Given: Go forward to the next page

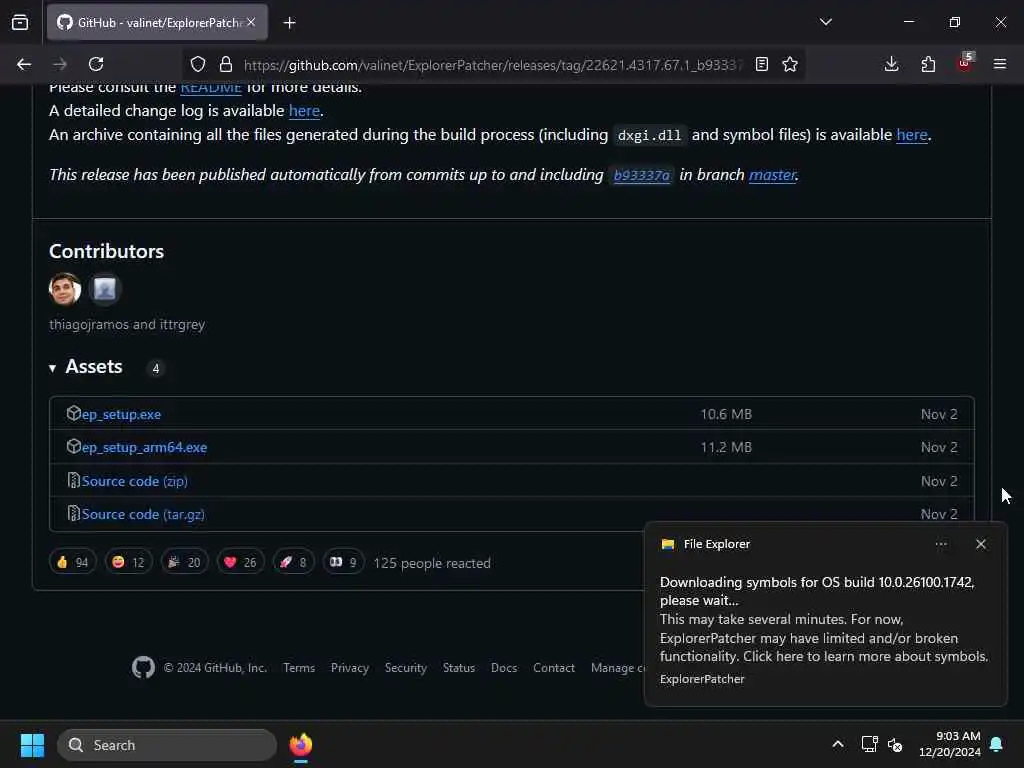Looking at the screenshot, I should click(60, 64).
